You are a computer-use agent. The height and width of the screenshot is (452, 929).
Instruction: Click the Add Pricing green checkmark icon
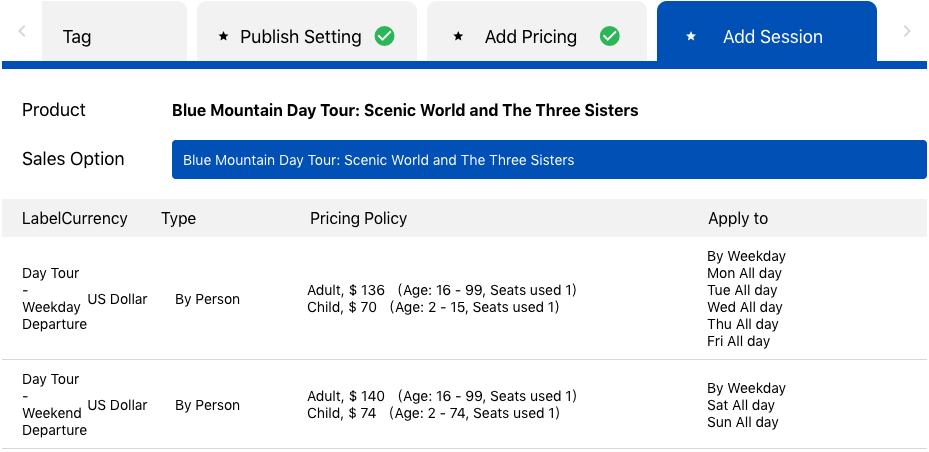[609, 36]
